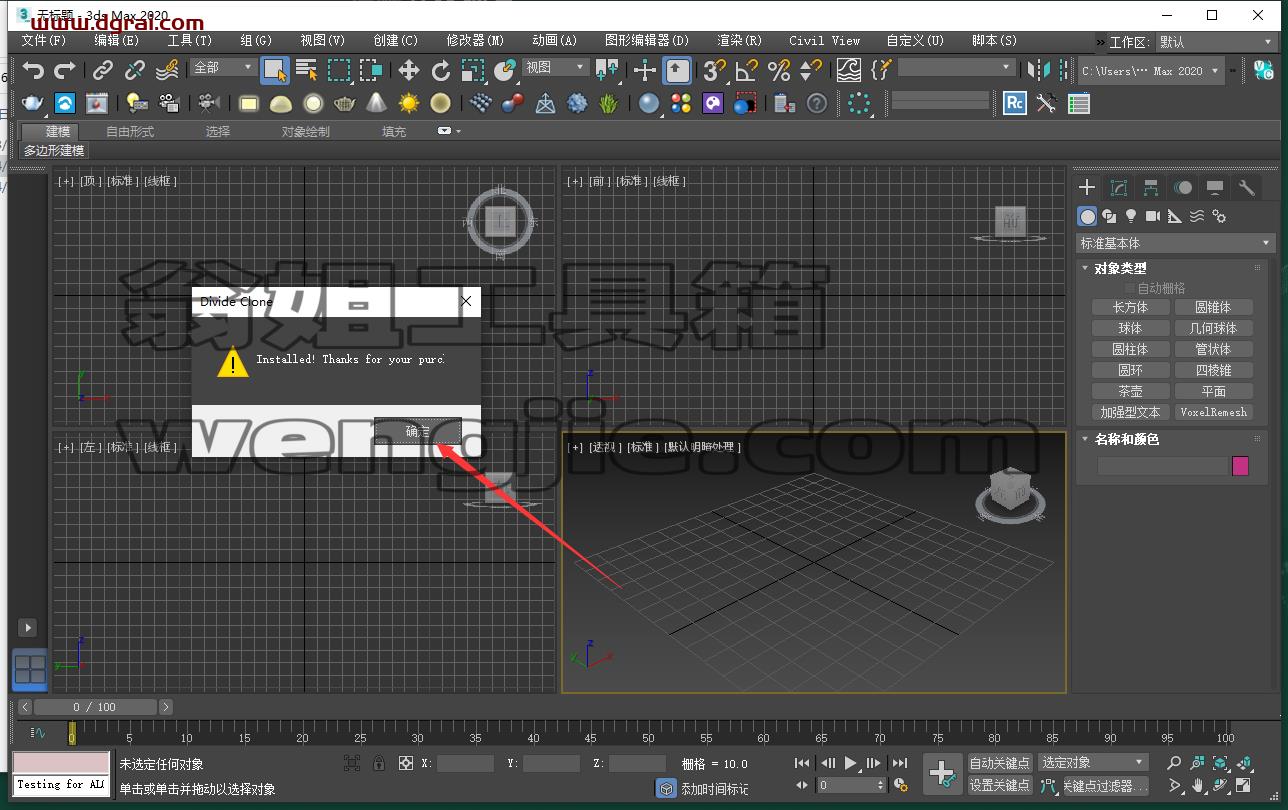Click the VoxelRemesh button
Screen dimensions: 1288x810
pos(1213,412)
